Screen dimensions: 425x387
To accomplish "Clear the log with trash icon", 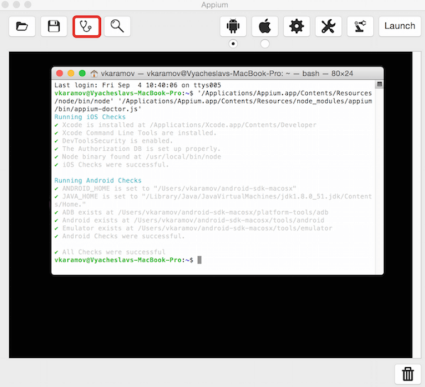I will tap(408, 374).
